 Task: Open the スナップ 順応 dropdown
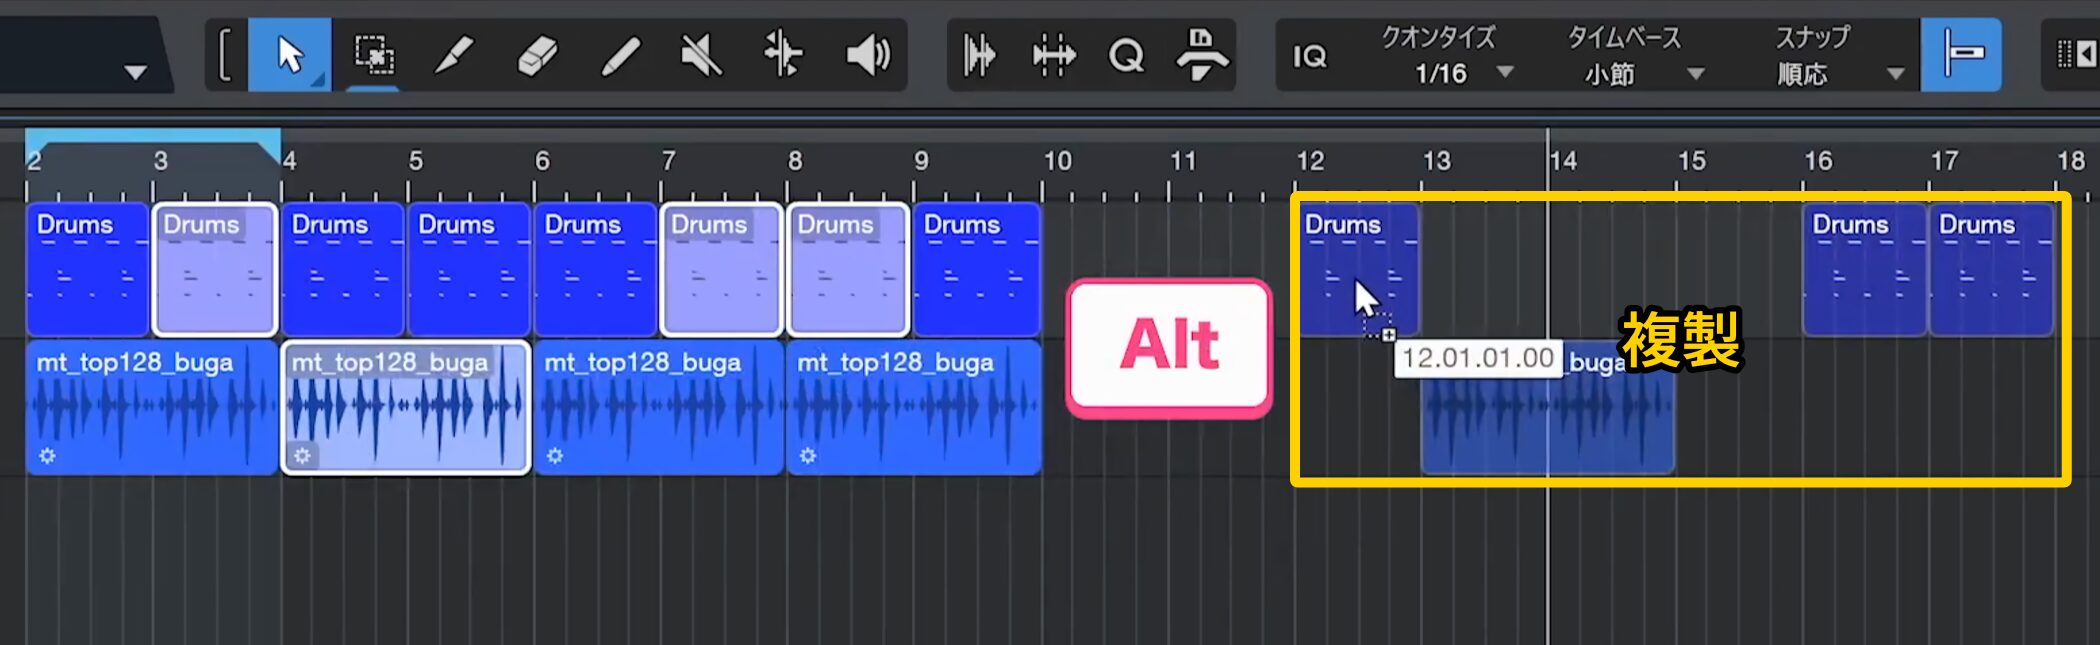click(1894, 74)
